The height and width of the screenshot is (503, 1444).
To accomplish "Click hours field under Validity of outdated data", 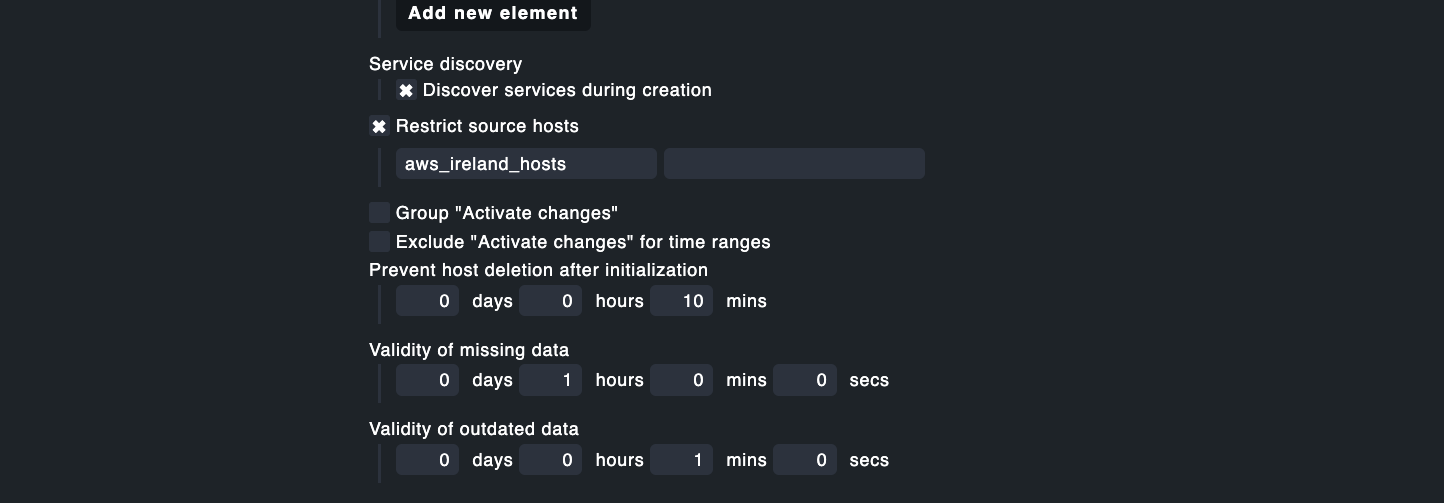I will tap(551, 460).
